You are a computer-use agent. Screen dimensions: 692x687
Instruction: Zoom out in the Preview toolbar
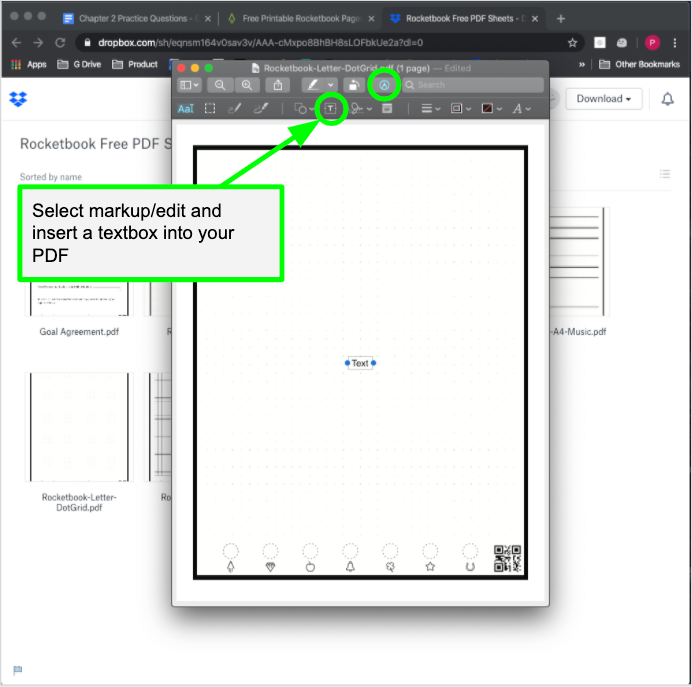(220, 85)
